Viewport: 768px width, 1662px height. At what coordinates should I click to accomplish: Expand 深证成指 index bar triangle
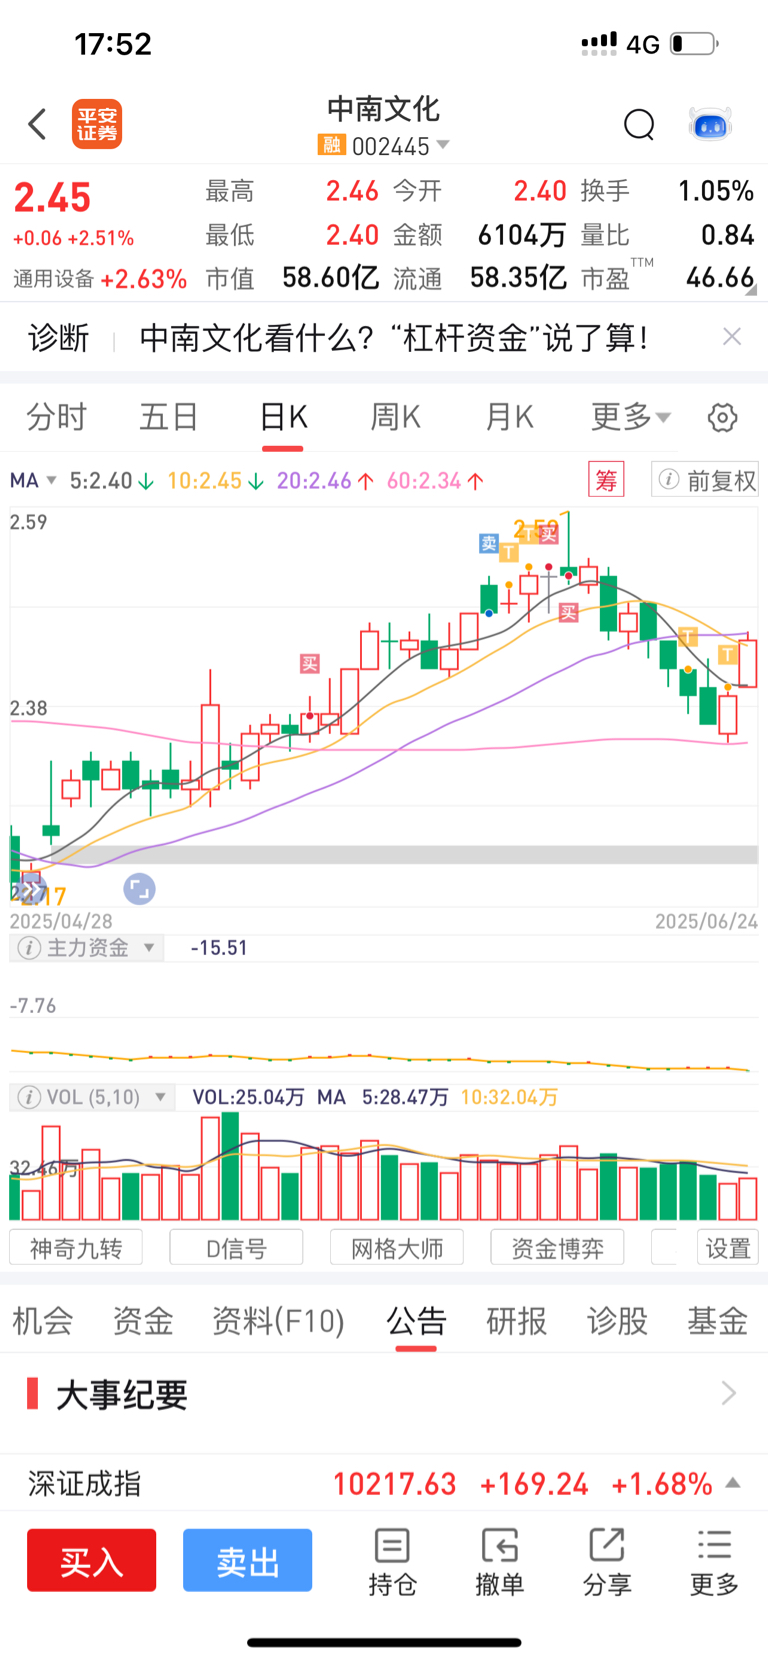pyautogui.click(x=733, y=1482)
